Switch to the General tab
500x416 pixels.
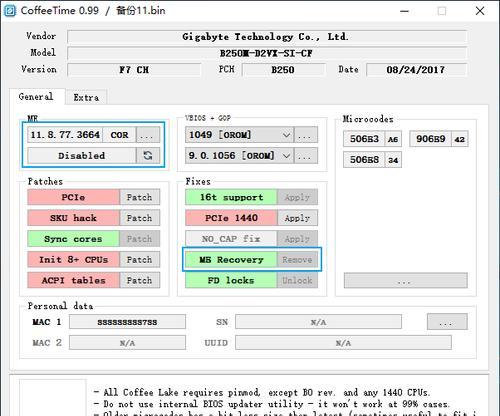[36, 97]
